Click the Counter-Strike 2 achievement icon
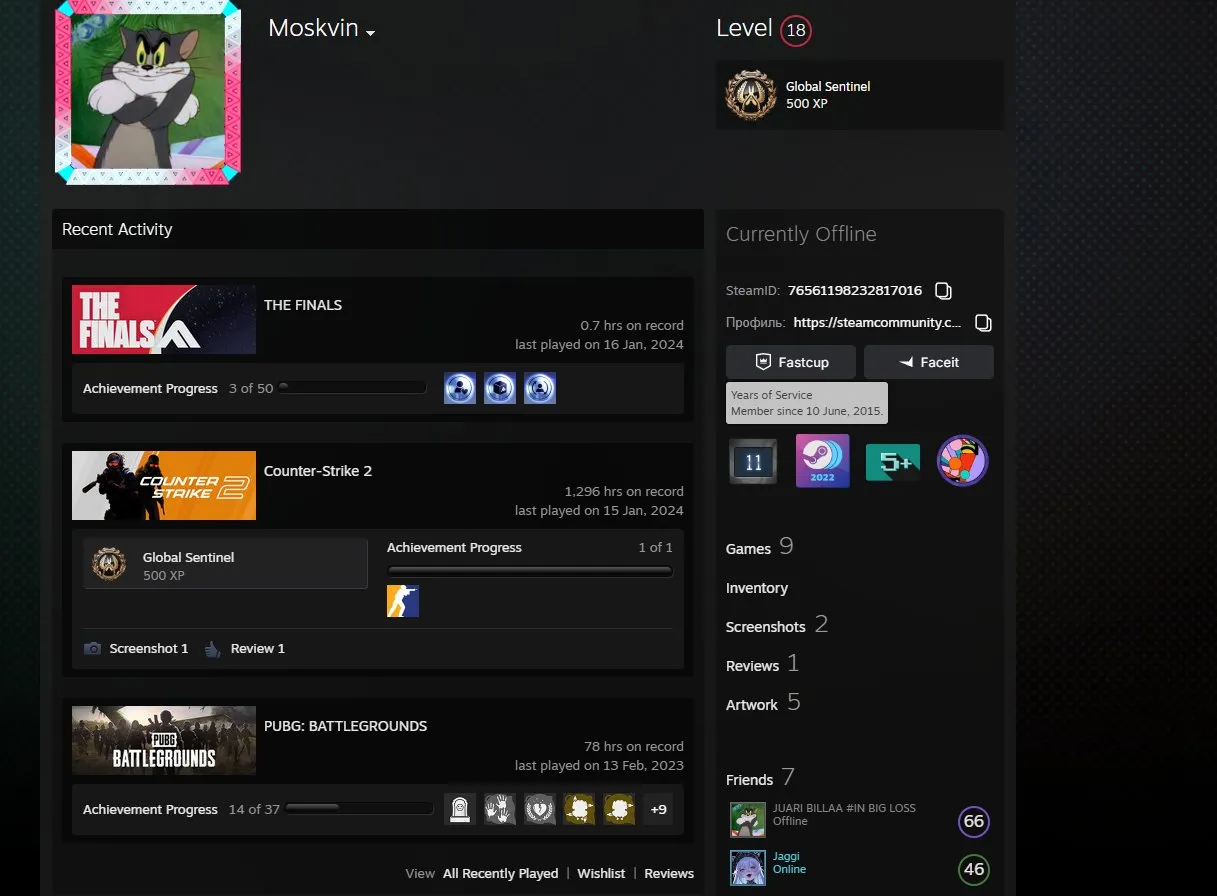This screenshot has width=1217, height=896. tap(403, 601)
